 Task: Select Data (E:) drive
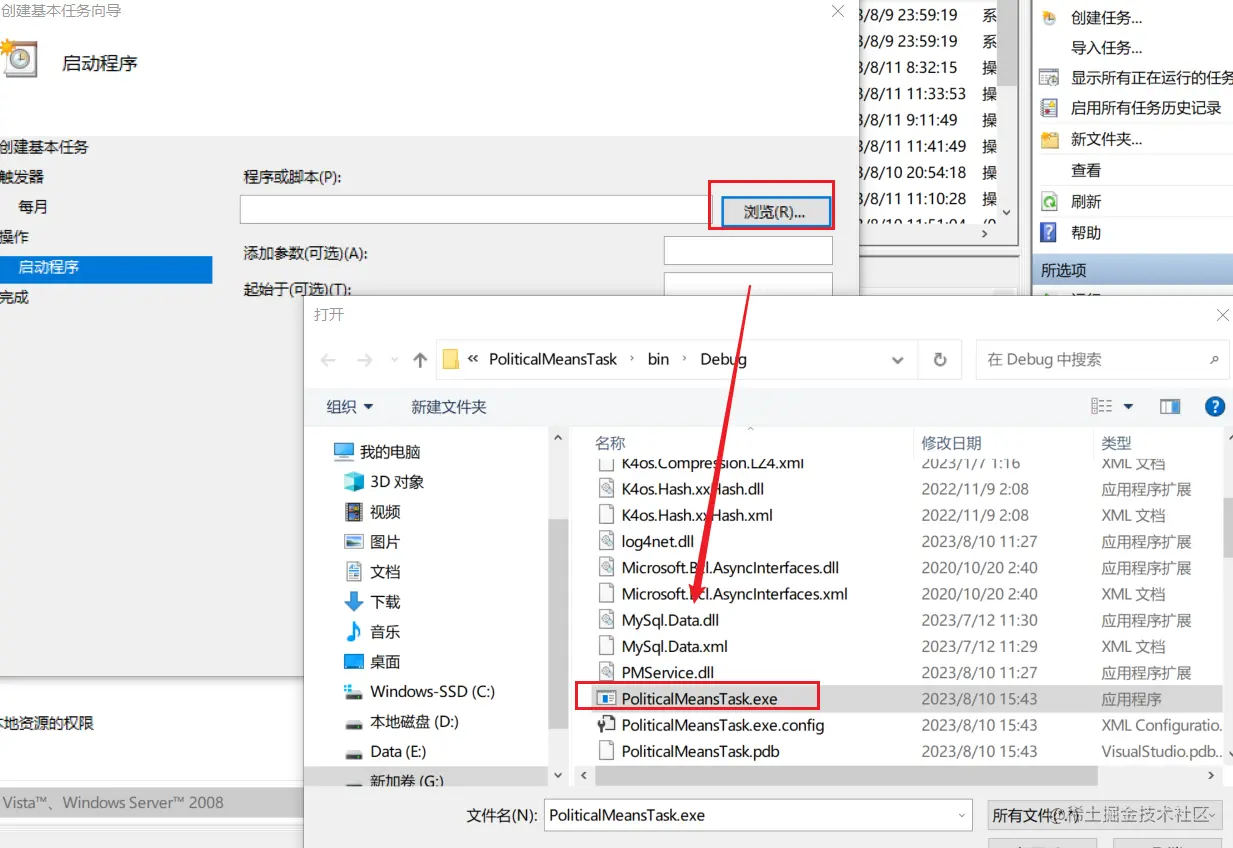(397, 752)
